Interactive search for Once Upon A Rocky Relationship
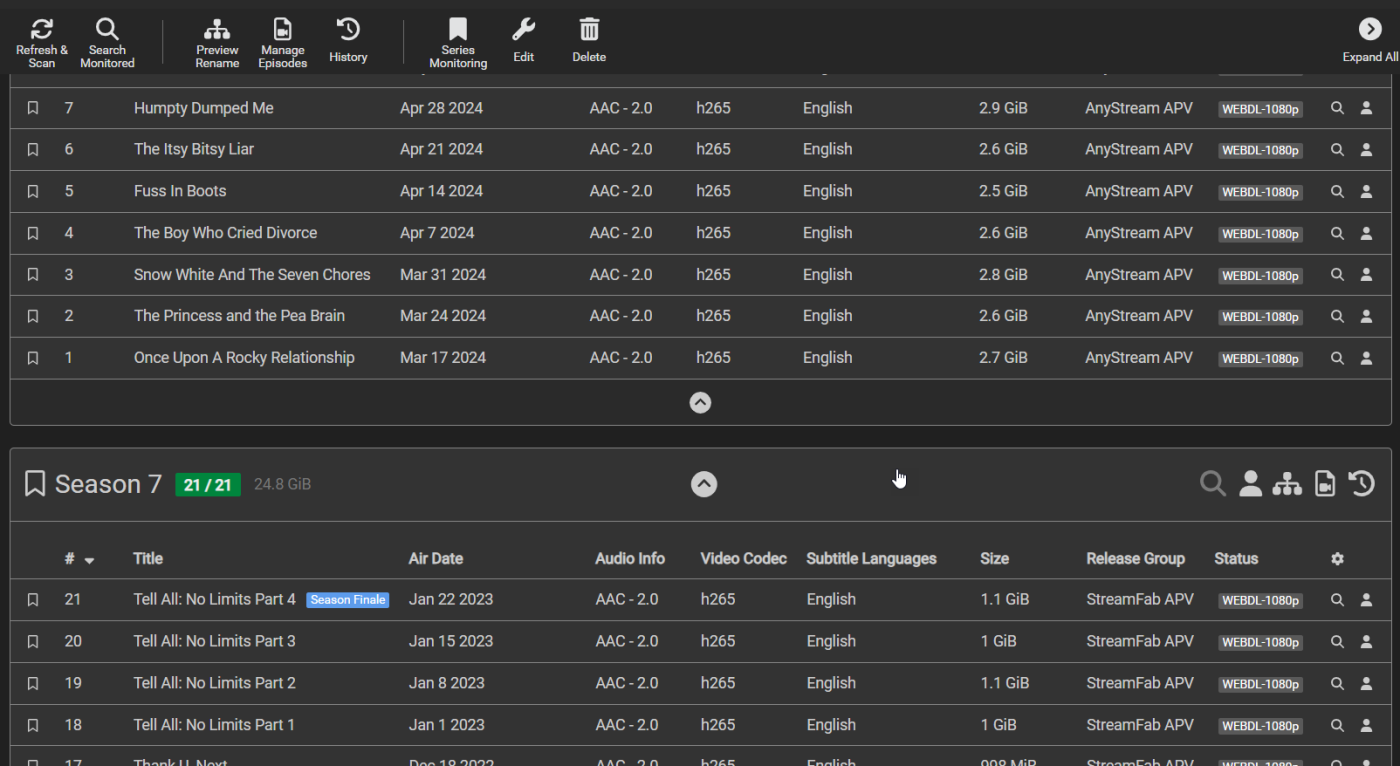The height and width of the screenshot is (766, 1400). coord(1366,358)
